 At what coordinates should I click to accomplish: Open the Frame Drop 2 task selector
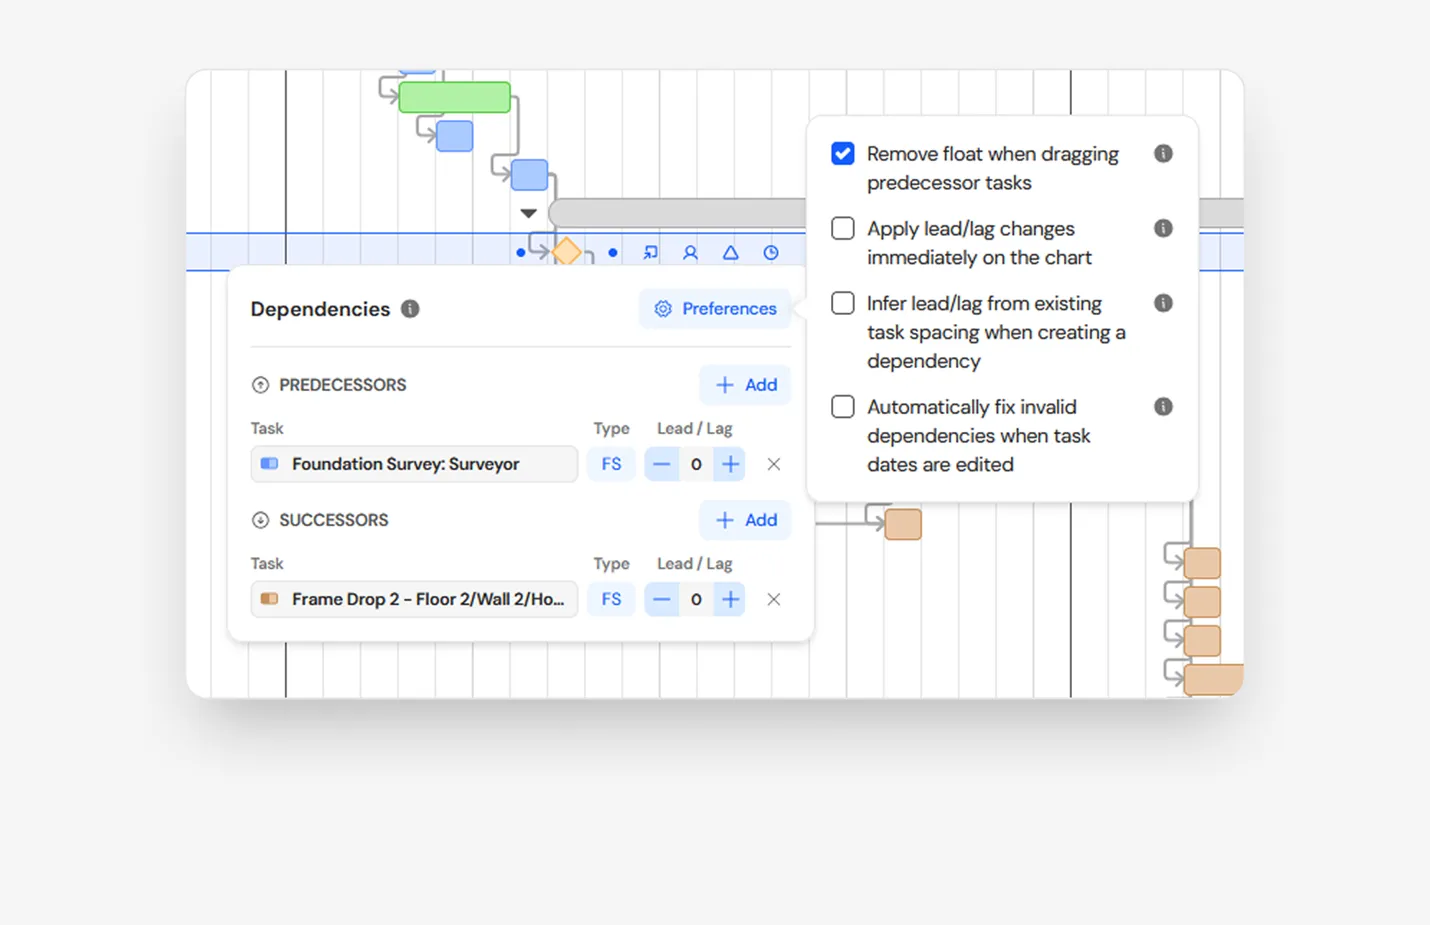coord(414,599)
